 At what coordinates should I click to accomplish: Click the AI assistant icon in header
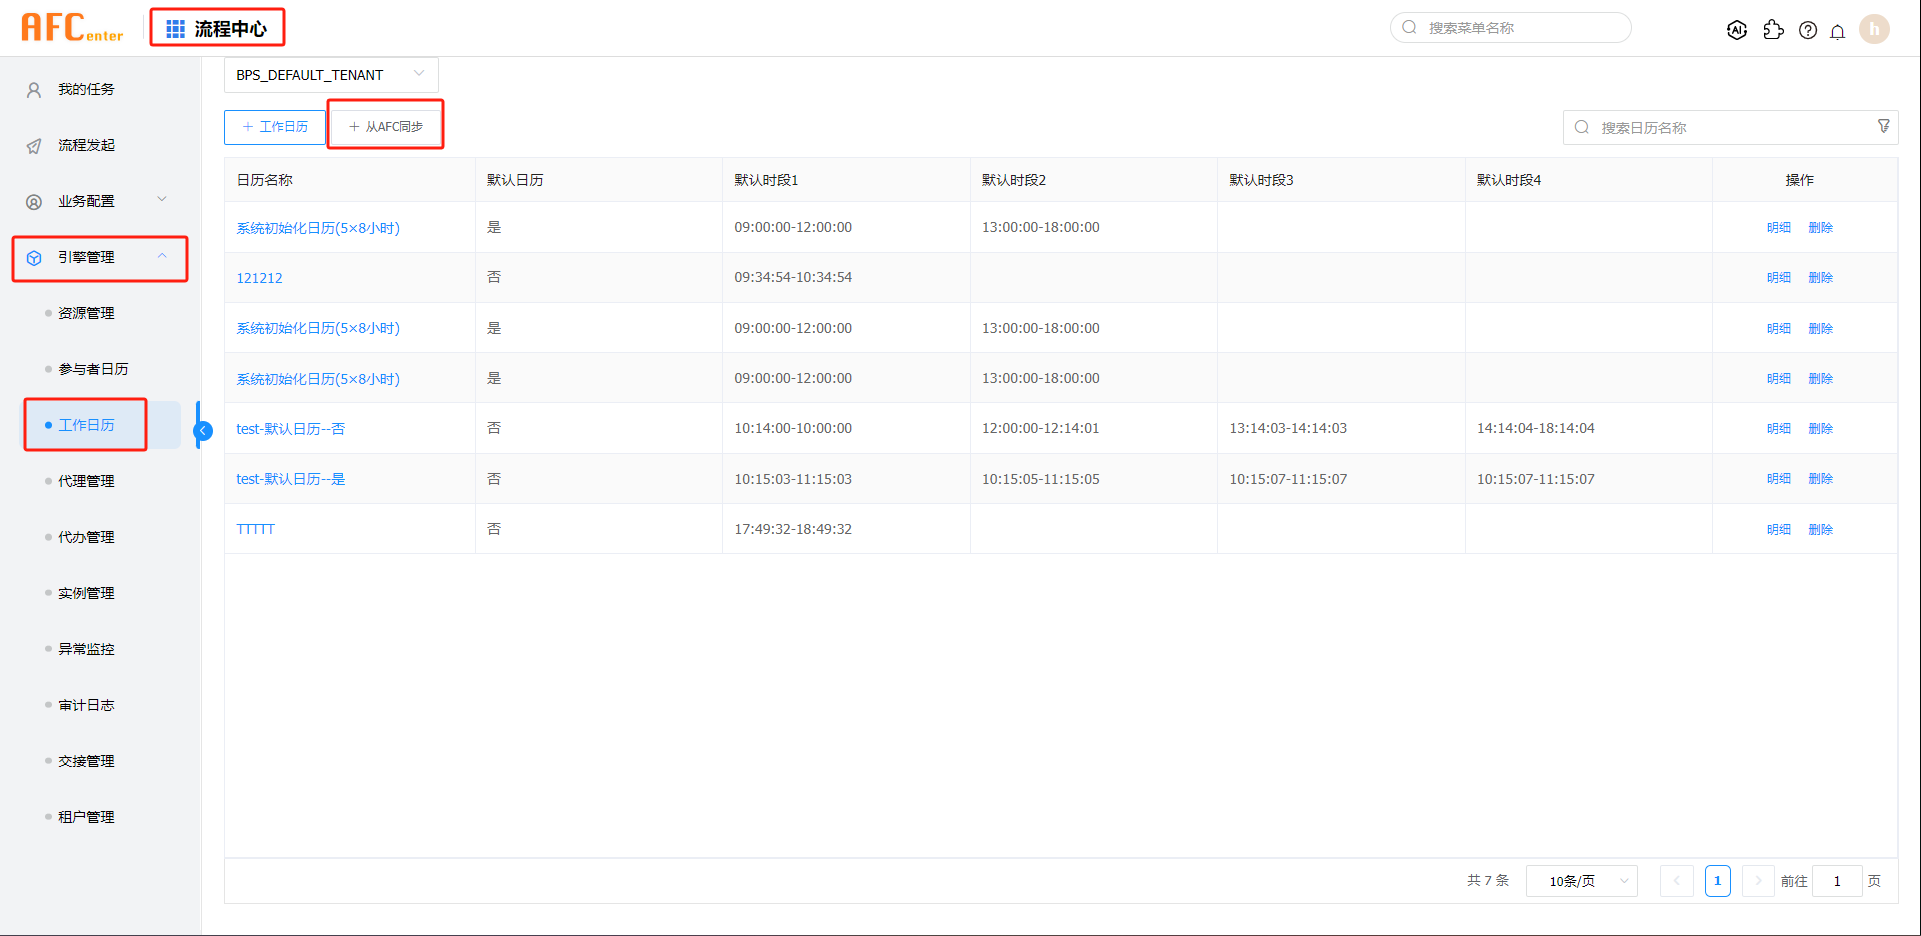tap(1737, 30)
